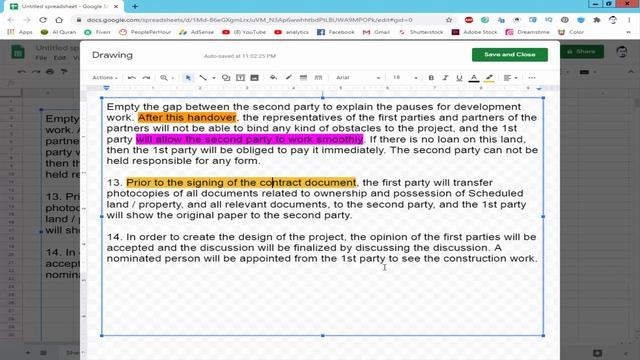Open the Shutterstock bookmark

(420, 32)
